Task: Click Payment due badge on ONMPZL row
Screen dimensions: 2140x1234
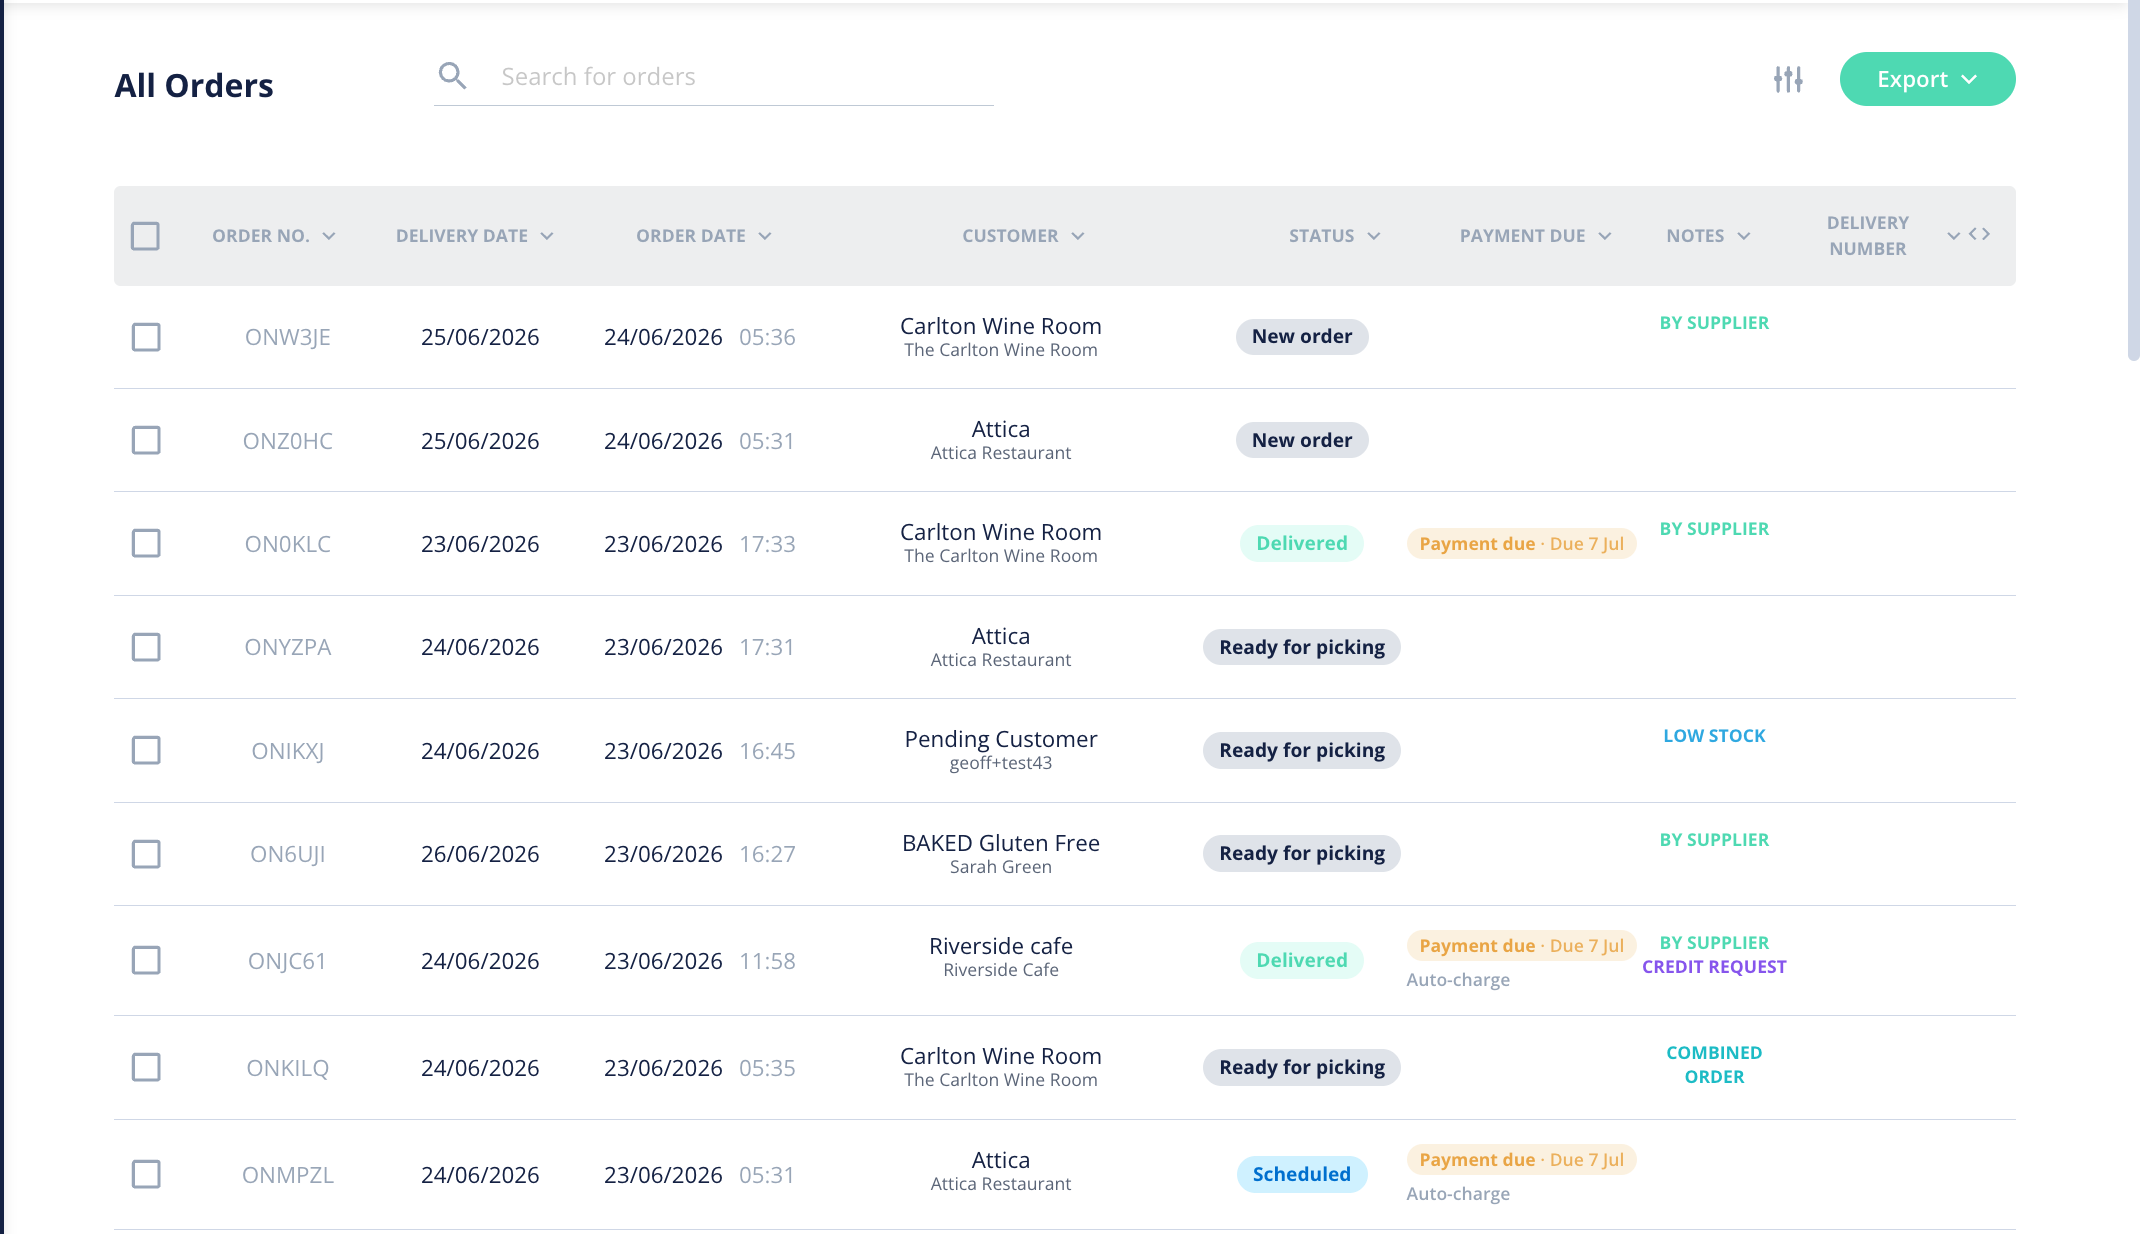Action: pyautogui.click(x=1521, y=1160)
